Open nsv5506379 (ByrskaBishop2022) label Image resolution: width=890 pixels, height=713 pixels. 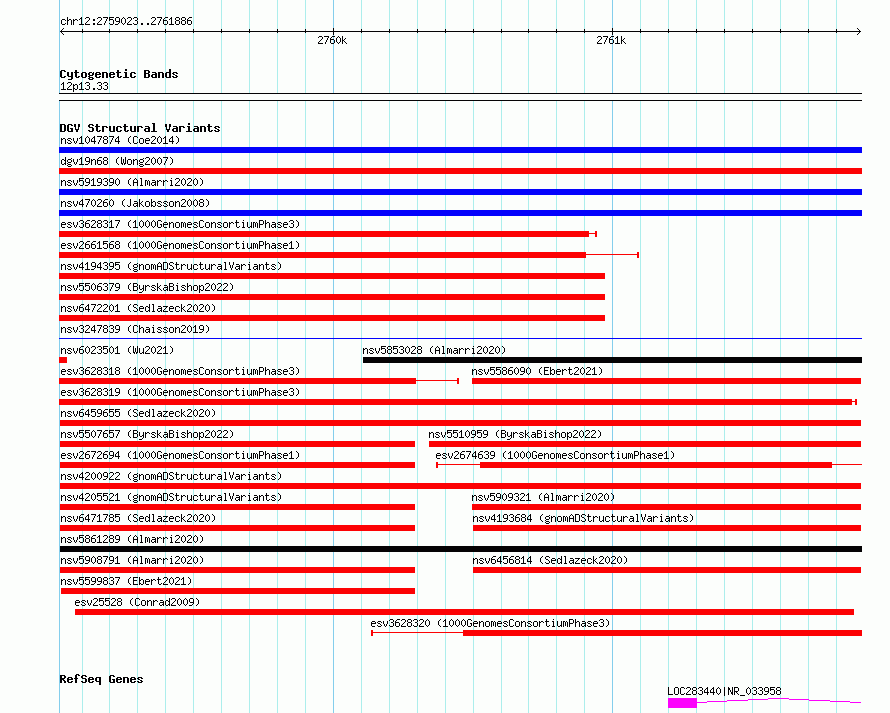tap(147, 287)
